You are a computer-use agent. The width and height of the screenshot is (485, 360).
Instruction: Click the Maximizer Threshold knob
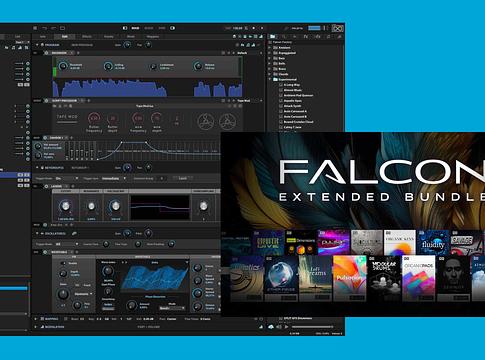click(63, 66)
